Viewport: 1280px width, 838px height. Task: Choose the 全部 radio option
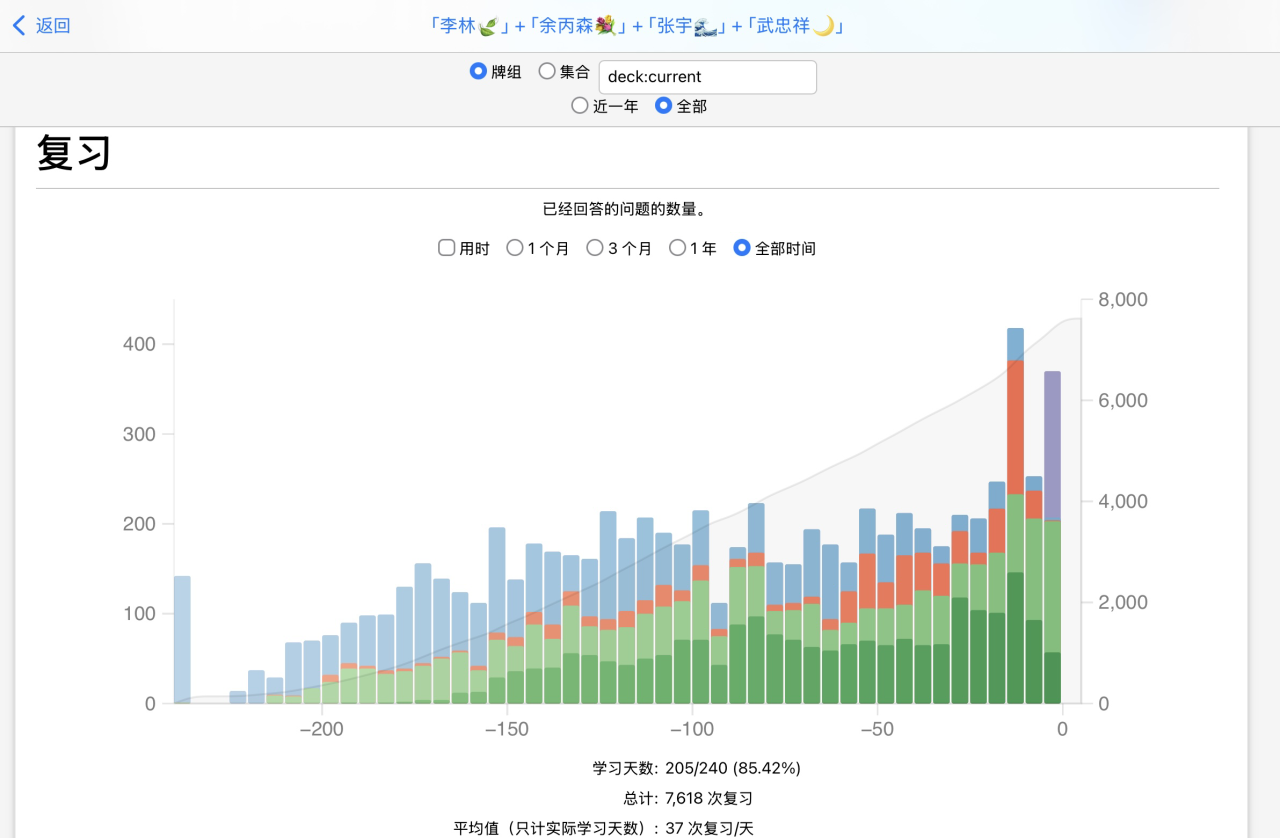tap(663, 105)
